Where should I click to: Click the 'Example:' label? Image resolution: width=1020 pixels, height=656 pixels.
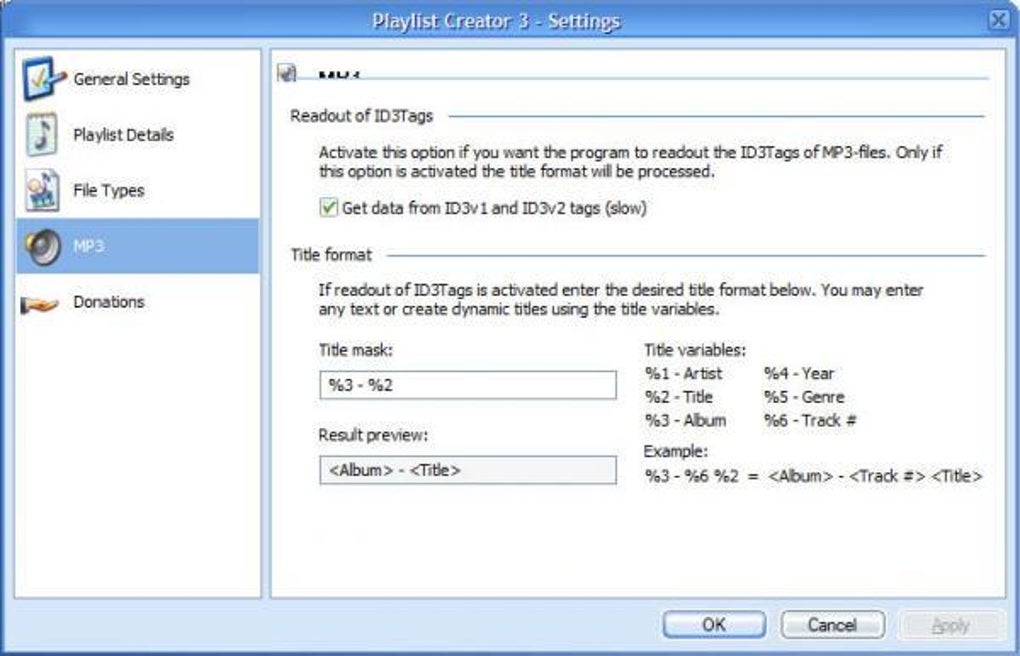pyautogui.click(x=676, y=451)
